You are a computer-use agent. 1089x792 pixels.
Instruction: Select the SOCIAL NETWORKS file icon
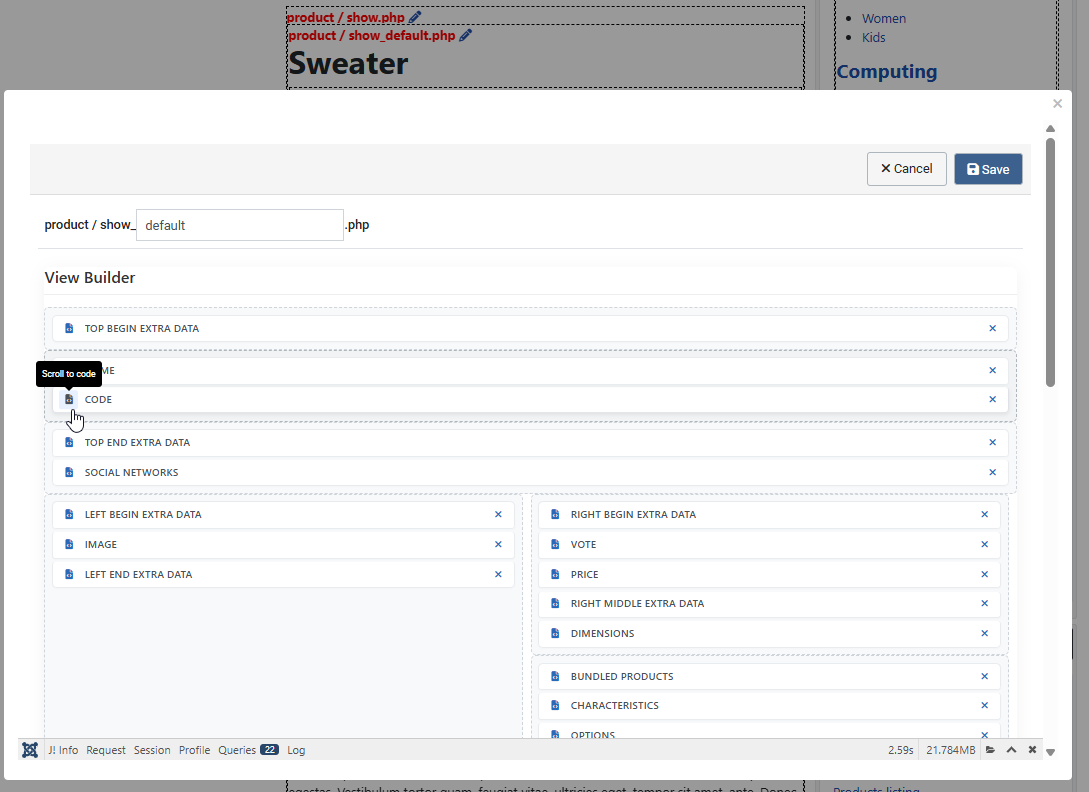coord(68,472)
